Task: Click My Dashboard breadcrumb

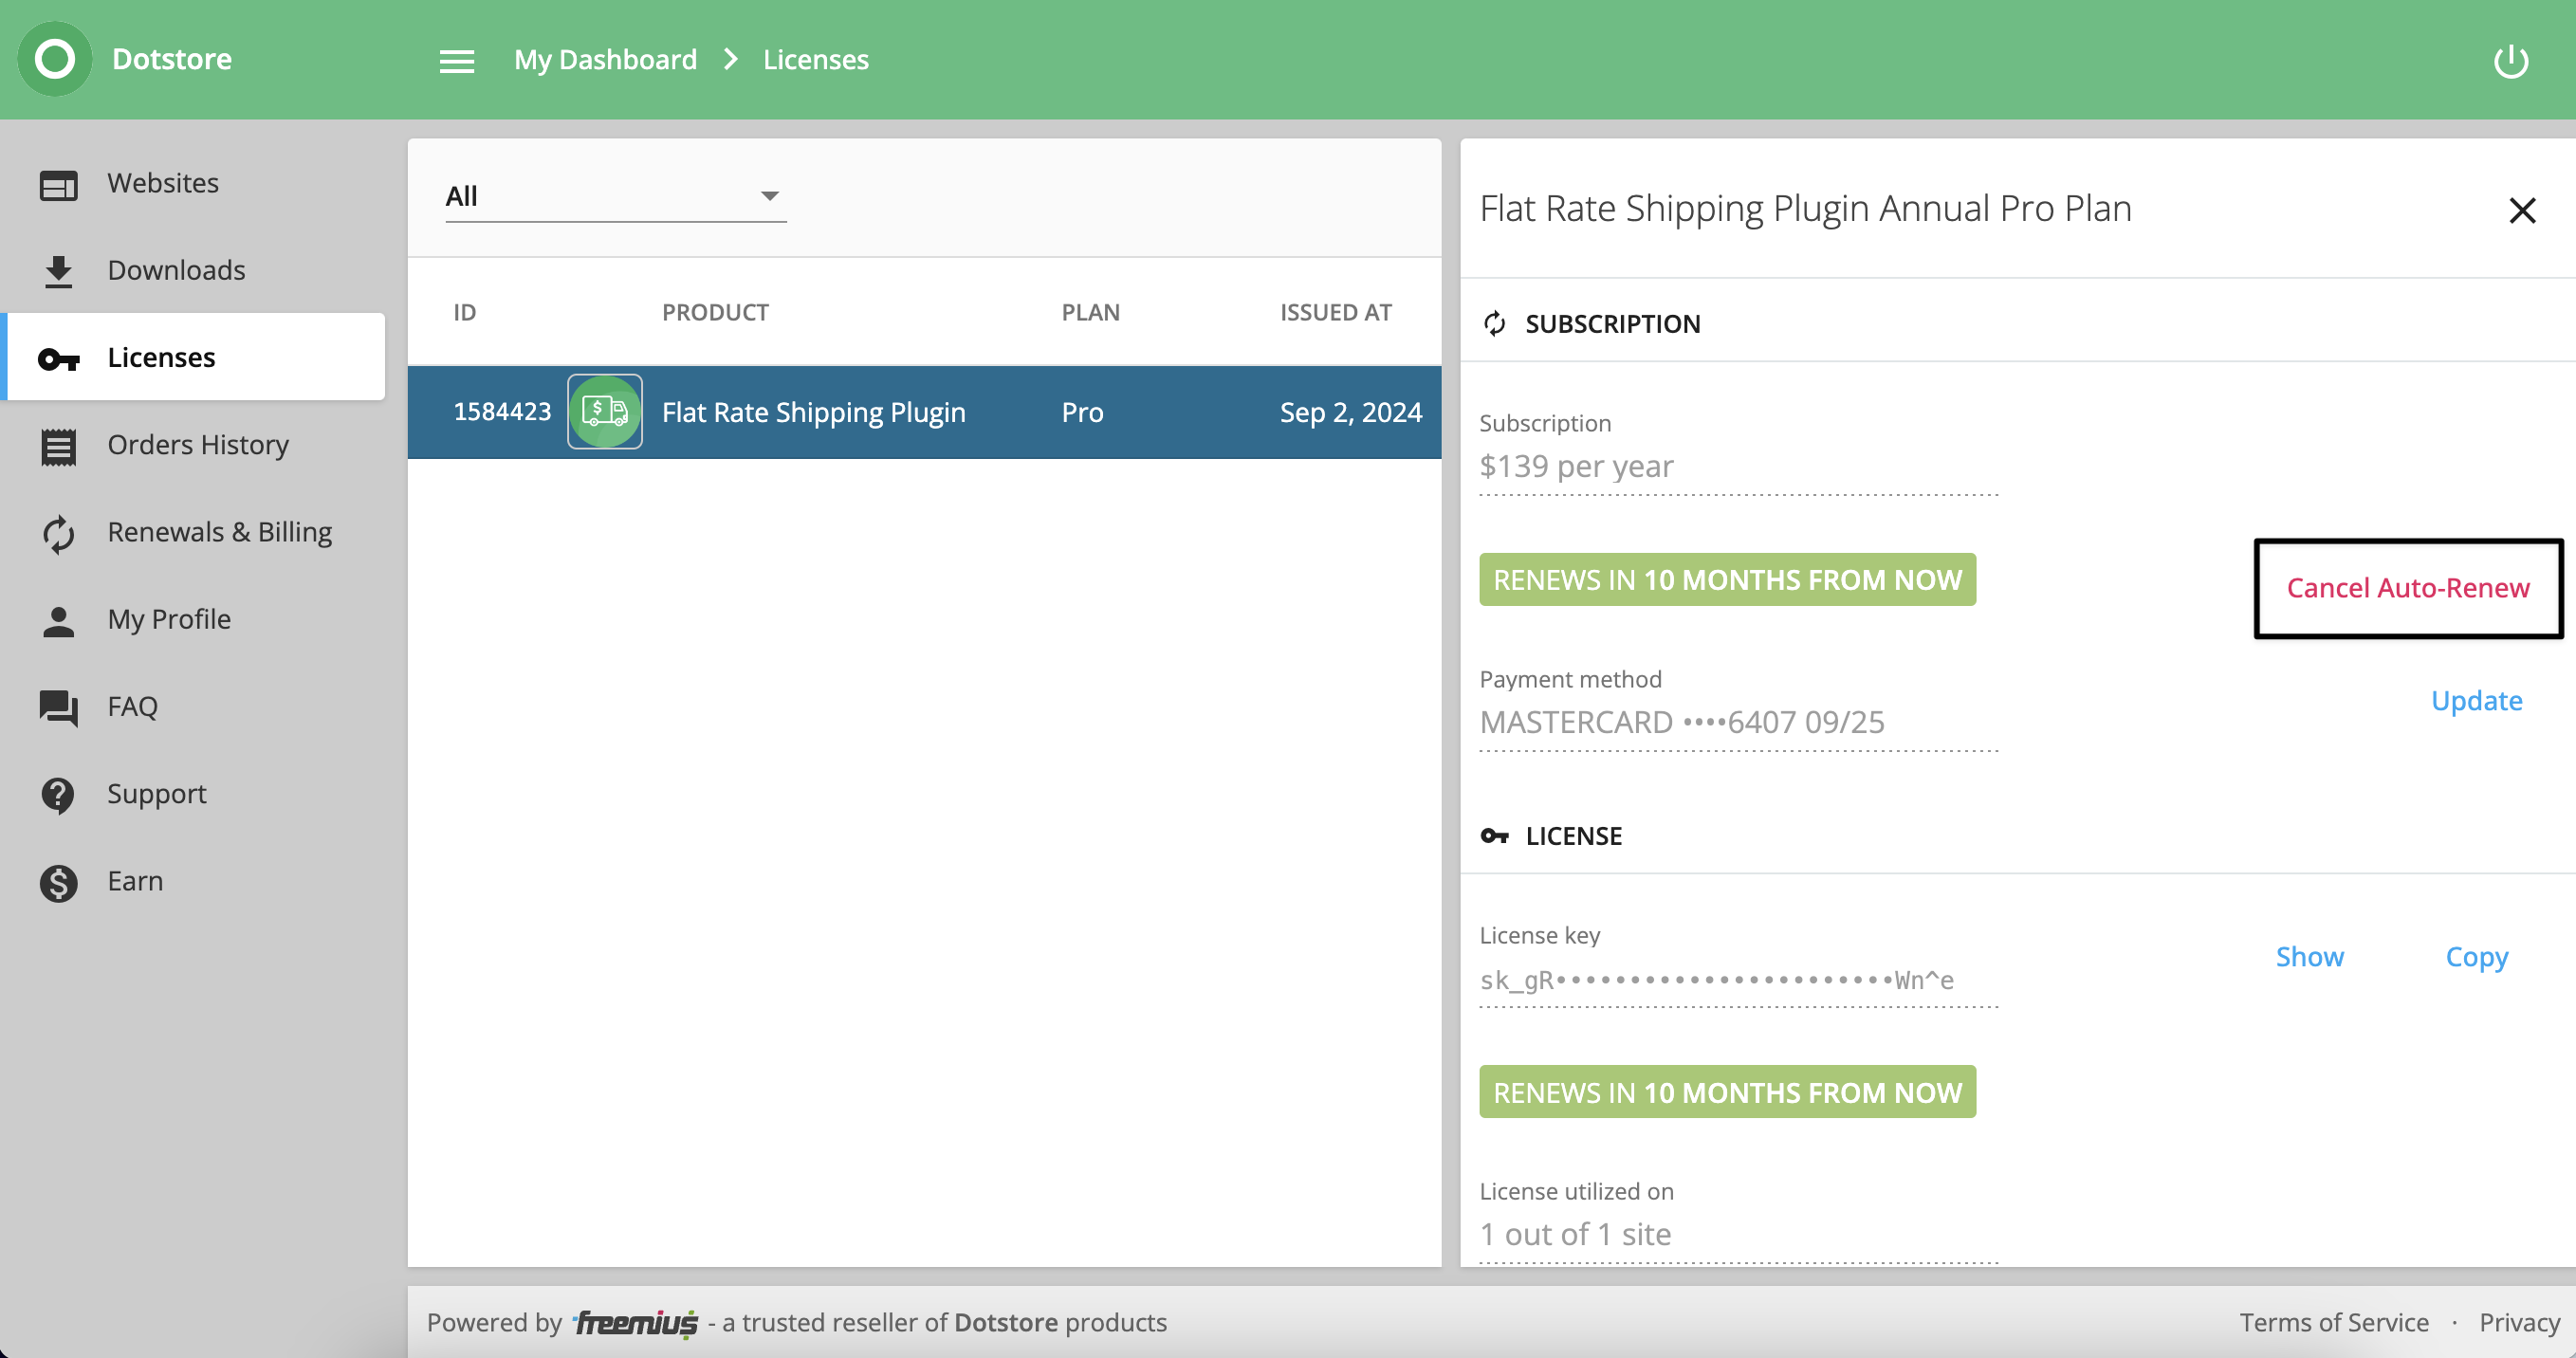Action: [605, 59]
